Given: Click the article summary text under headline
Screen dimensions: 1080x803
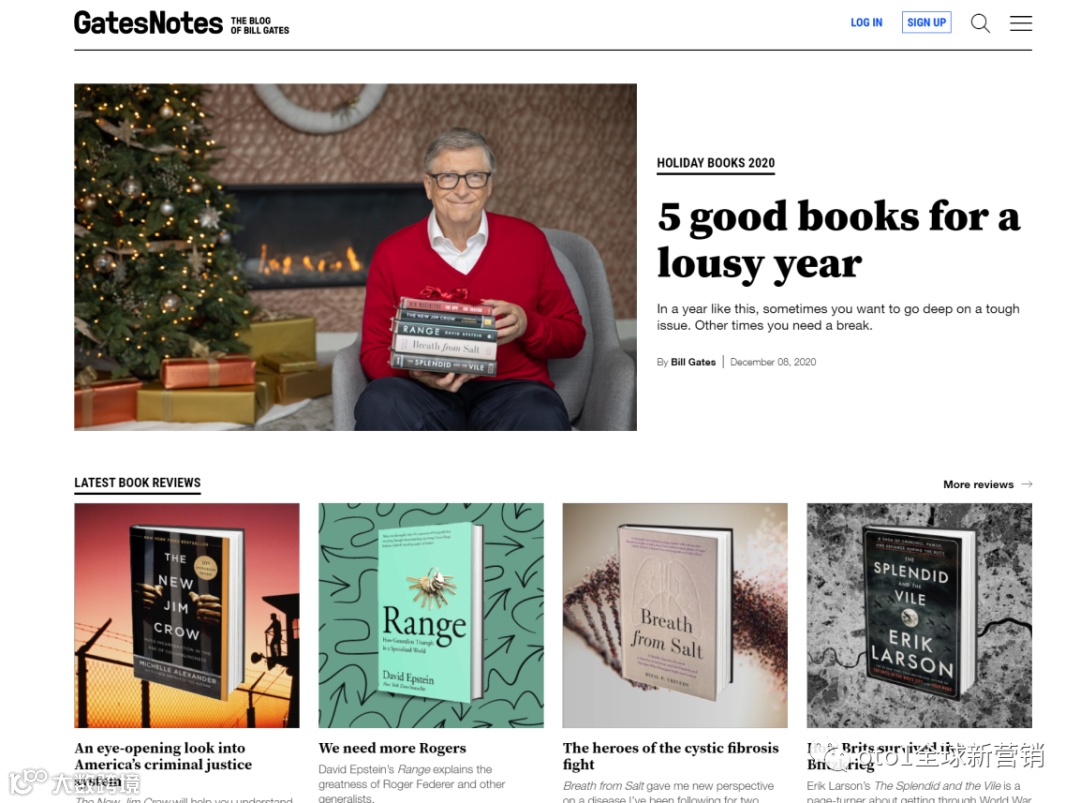Looking at the screenshot, I should click(838, 317).
